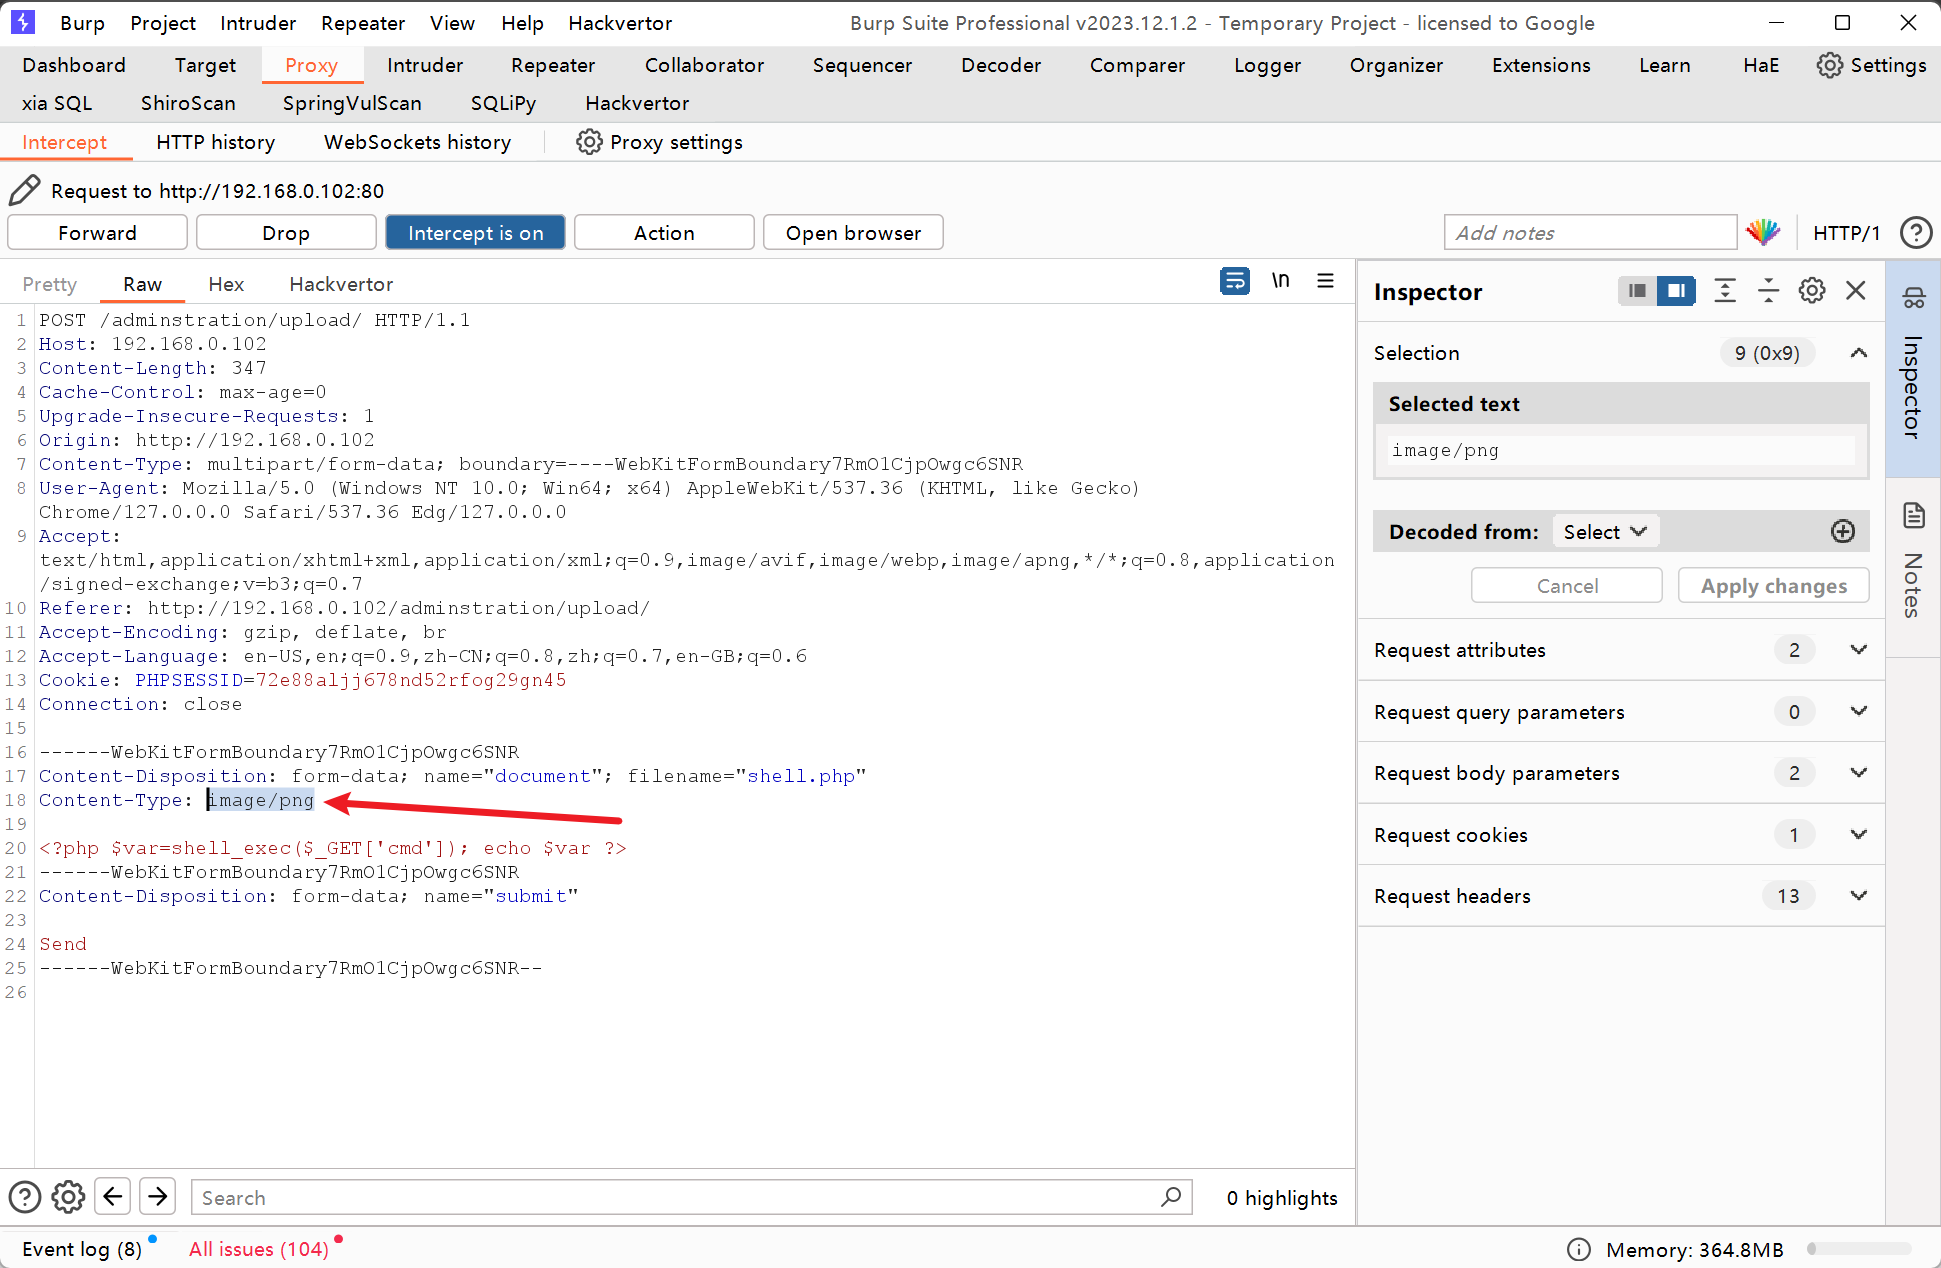1941x1268 pixels.
Task: Open Inspector settings gear
Action: point(1812,291)
